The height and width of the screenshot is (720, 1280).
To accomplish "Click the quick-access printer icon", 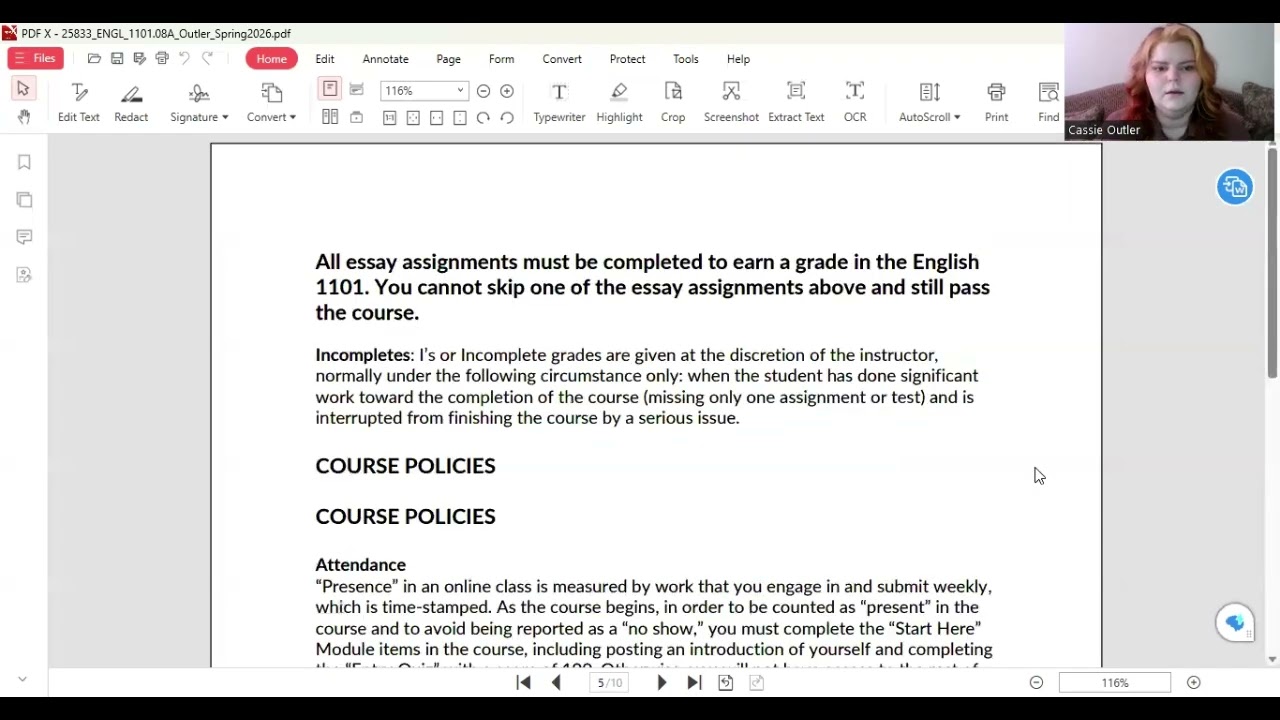I will tap(162, 59).
